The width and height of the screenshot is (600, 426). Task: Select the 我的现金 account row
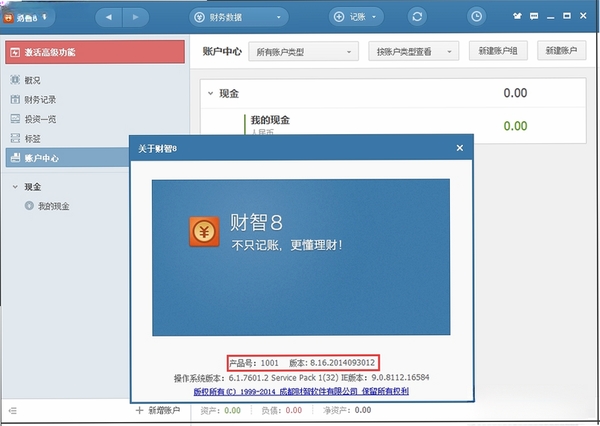393,126
